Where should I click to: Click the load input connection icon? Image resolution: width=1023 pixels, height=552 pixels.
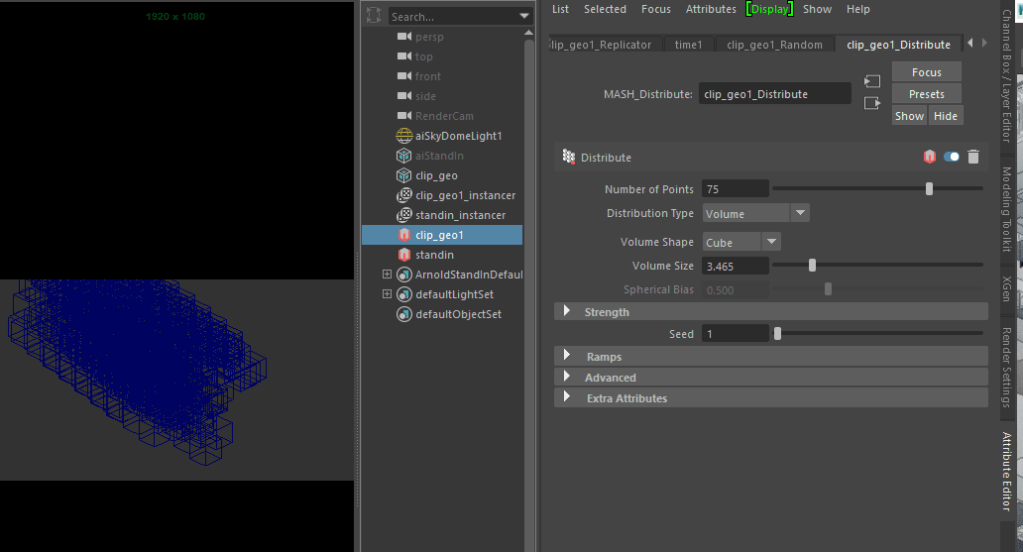[872, 81]
